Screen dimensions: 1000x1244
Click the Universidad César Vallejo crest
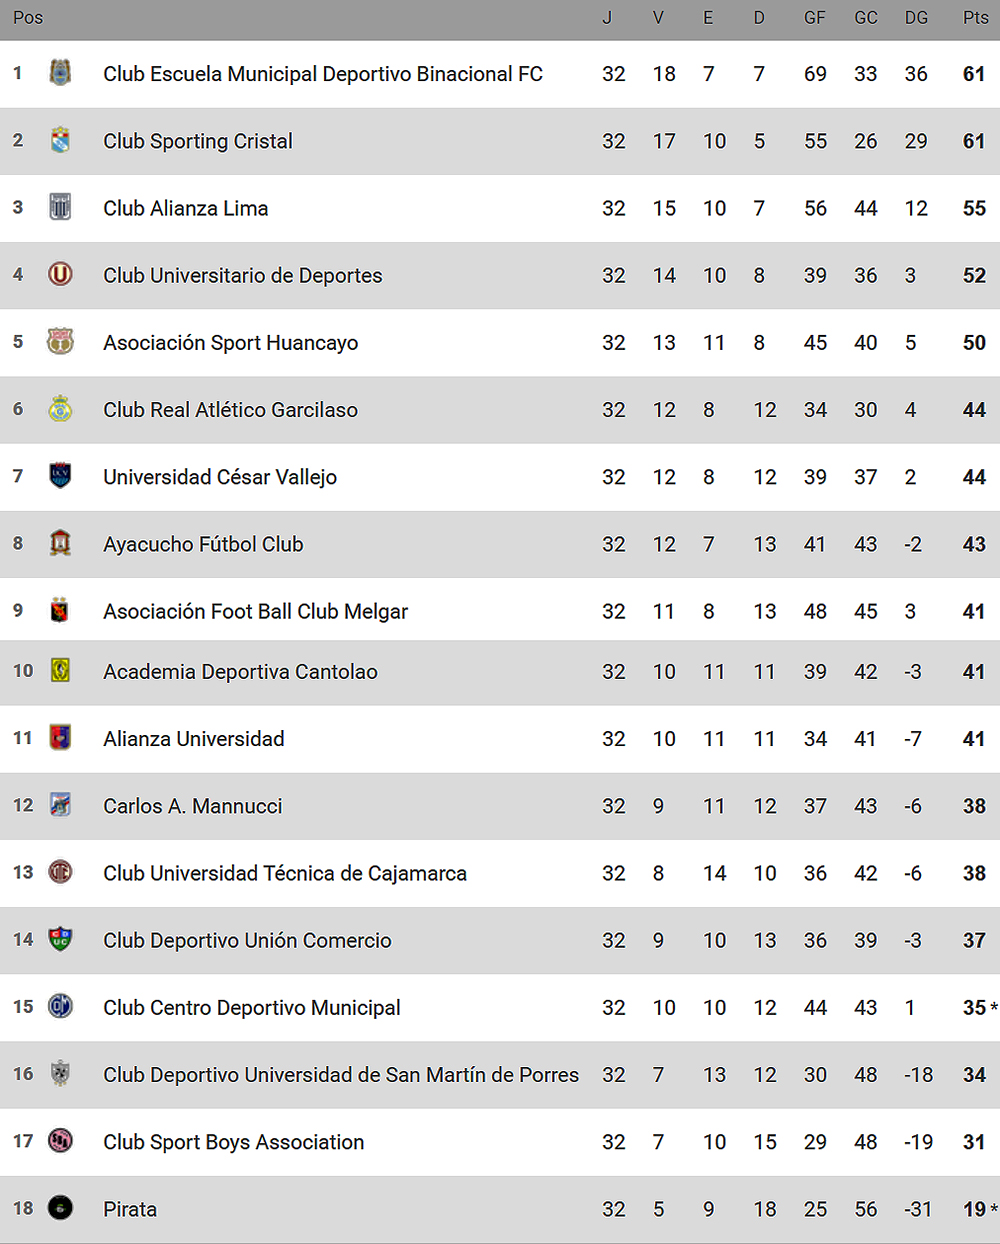click(60, 475)
